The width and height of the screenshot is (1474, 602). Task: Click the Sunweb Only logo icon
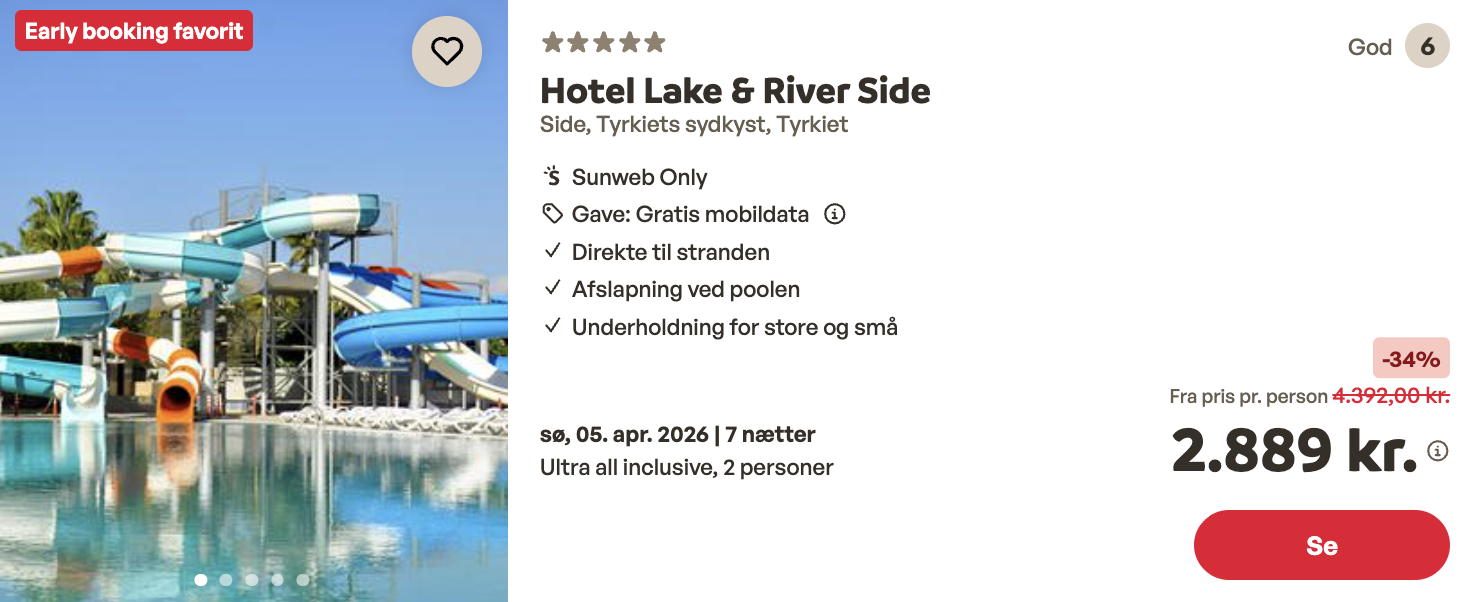[552, 177]
